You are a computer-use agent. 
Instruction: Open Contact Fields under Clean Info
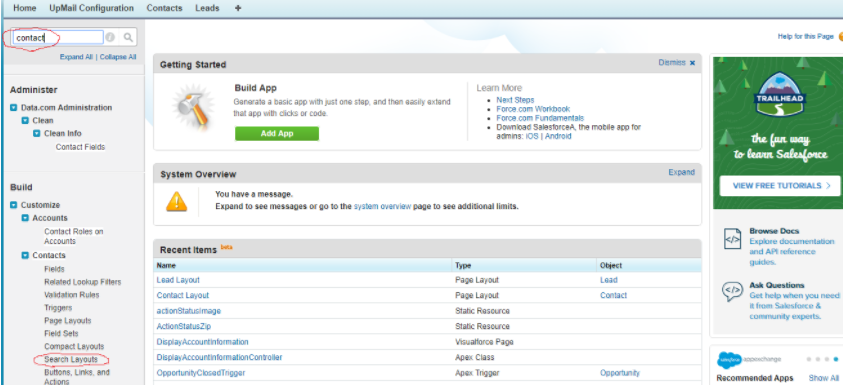80,147
